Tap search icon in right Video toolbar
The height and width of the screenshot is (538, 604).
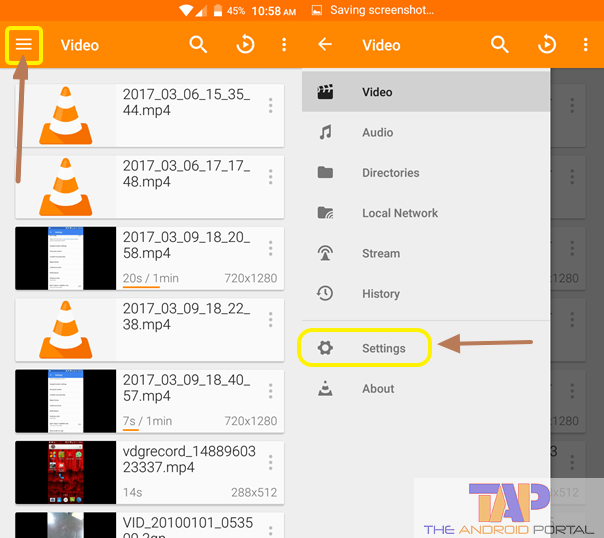[x=500, y=45]
